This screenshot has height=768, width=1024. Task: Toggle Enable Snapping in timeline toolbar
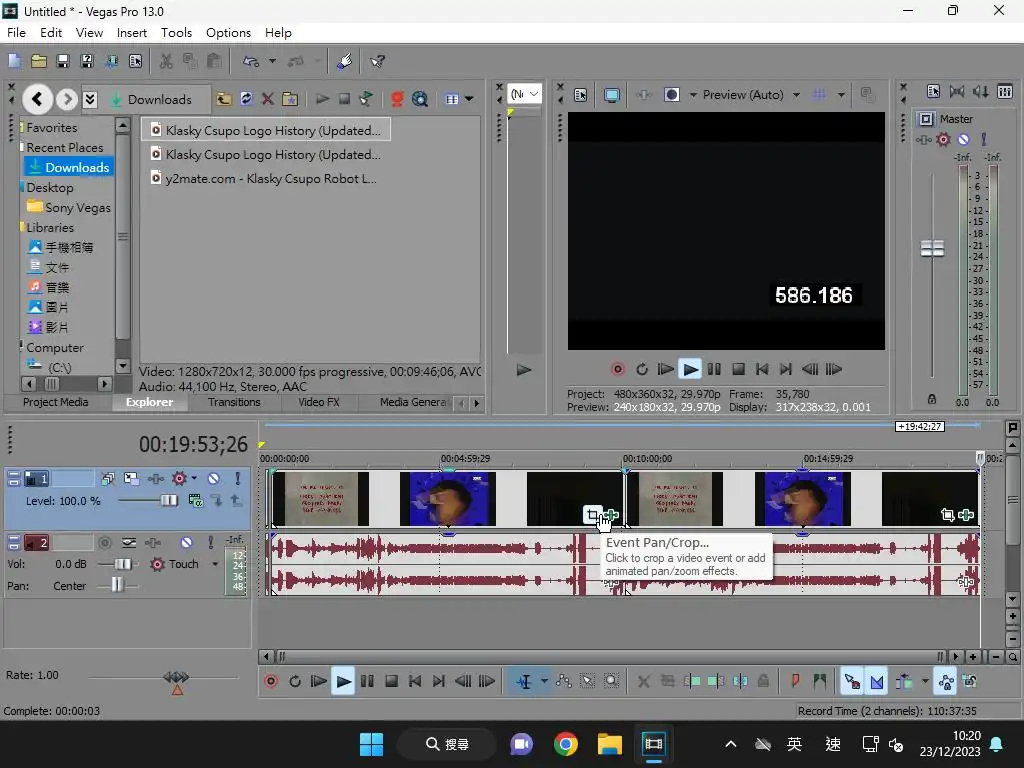pyautogui.click(x=853, y=682)
